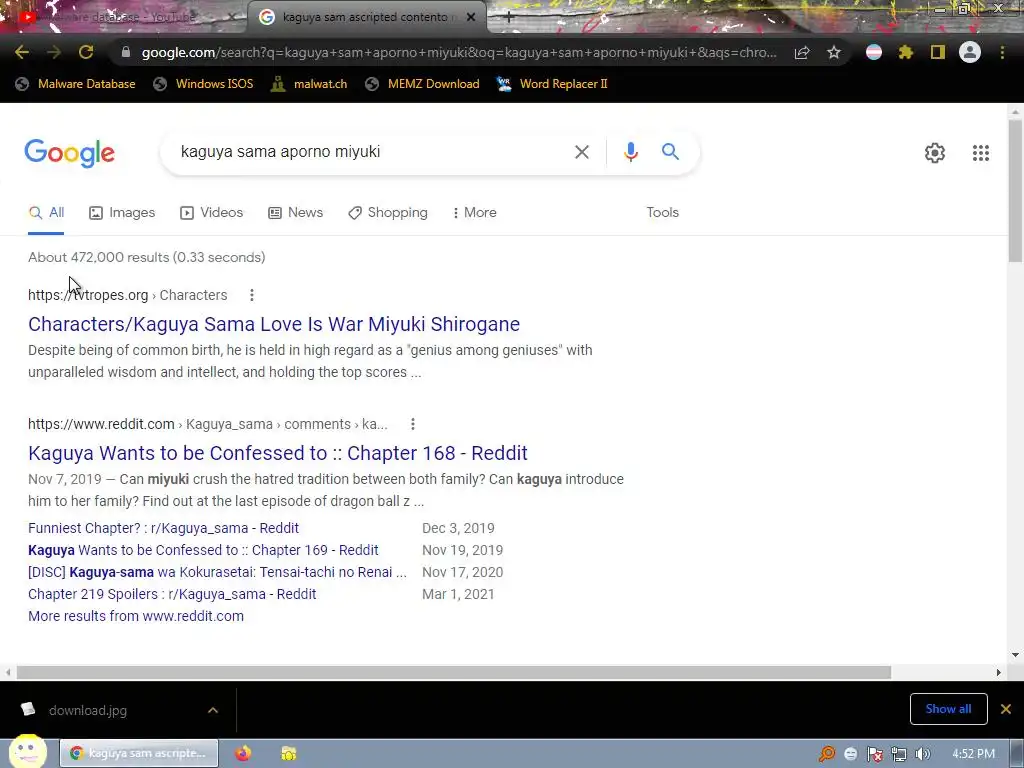Open the Windows ISOS bookmark
Viewport: 1024px width, 768px height.
[203, 84]
